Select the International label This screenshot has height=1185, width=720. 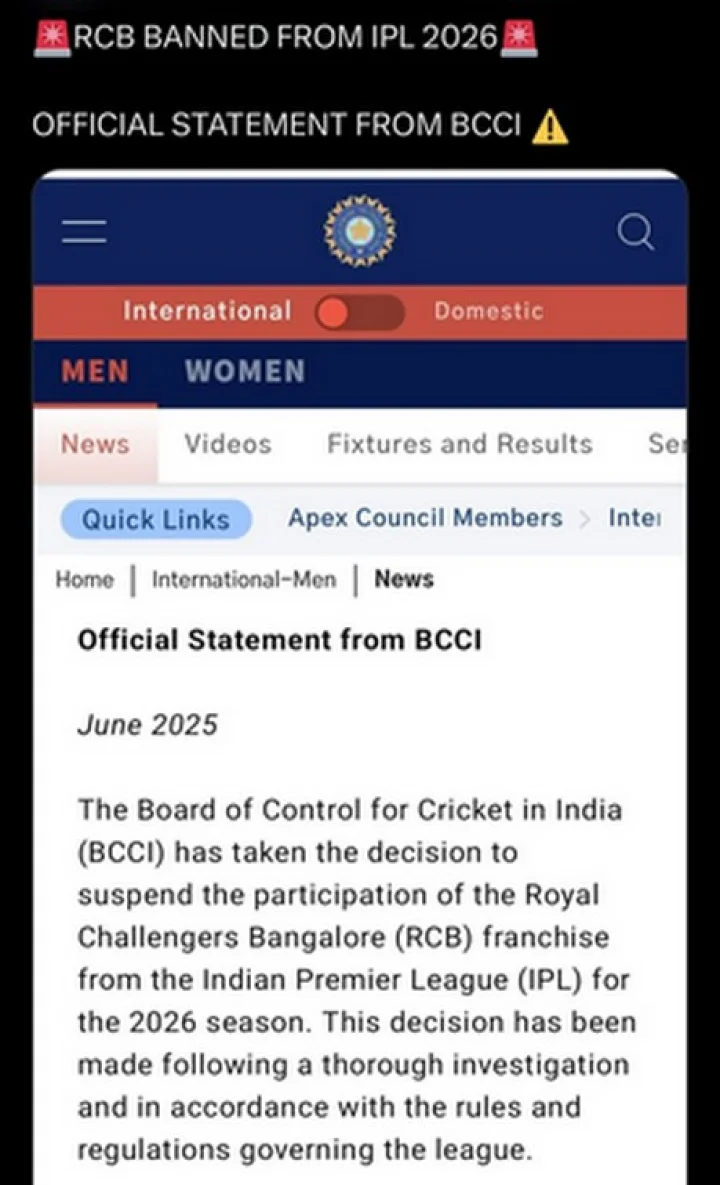(207, 312)
